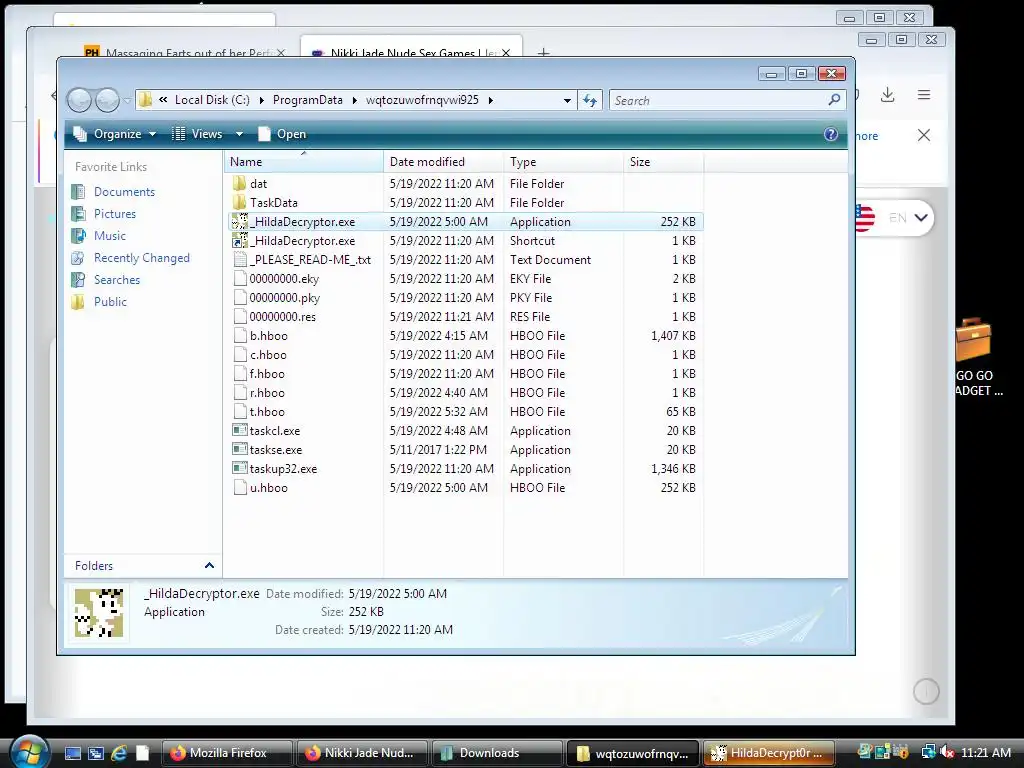Select the taskcl.exe application icon
This screenshot has height=768, width=1024.
pos(240,430)
